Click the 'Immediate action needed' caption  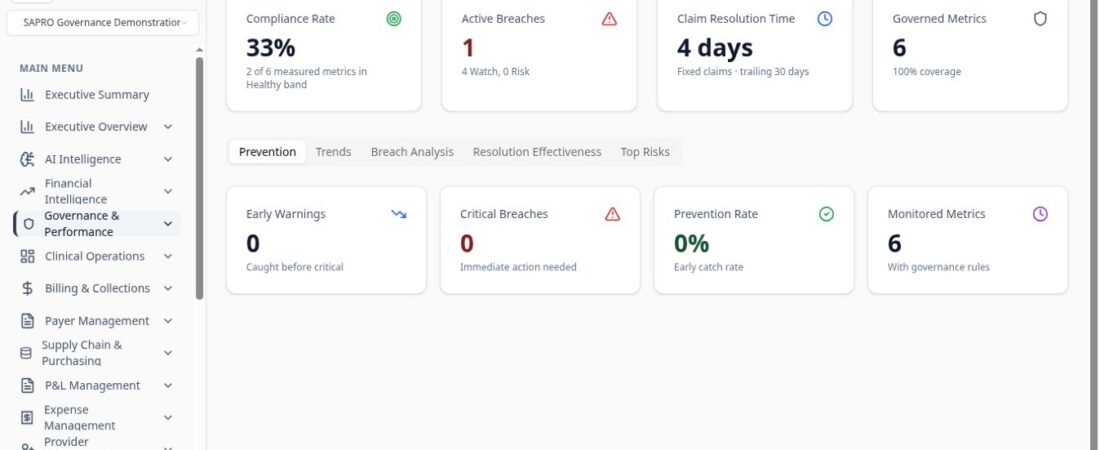click(518, 267)
